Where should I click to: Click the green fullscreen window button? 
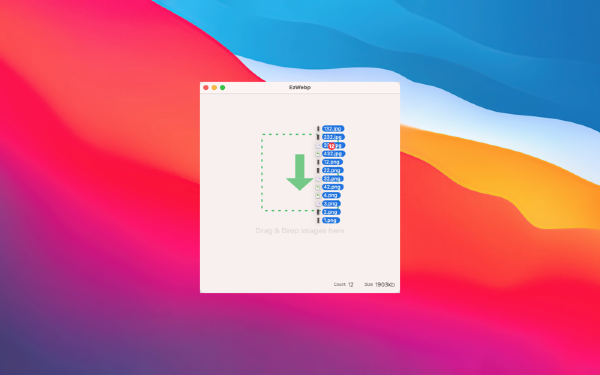(x=222, y=88)
